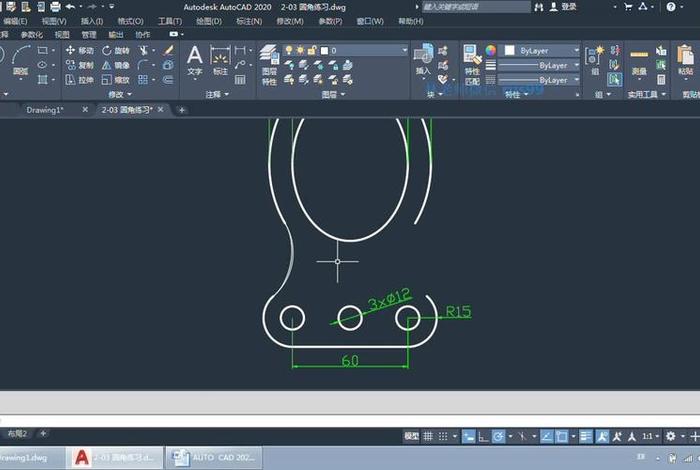Open the Insert (插入) menu
This screenshot has height=470, width=700.
click(x=92, y=21)
